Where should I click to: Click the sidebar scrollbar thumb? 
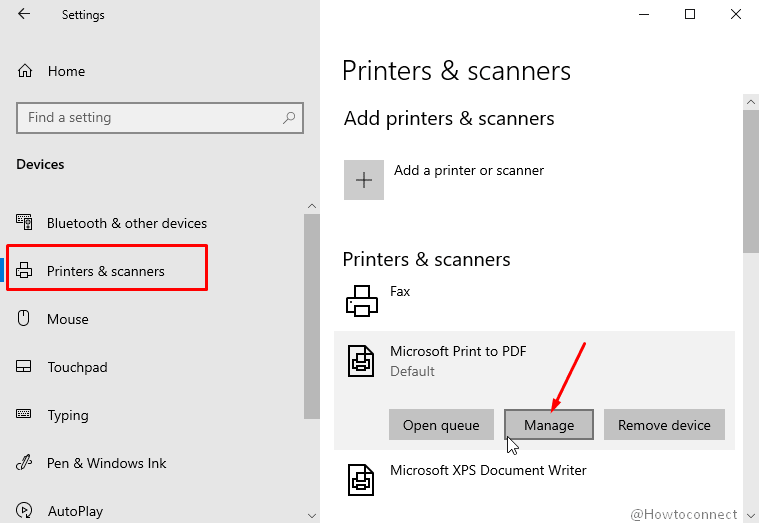[312, 316]
